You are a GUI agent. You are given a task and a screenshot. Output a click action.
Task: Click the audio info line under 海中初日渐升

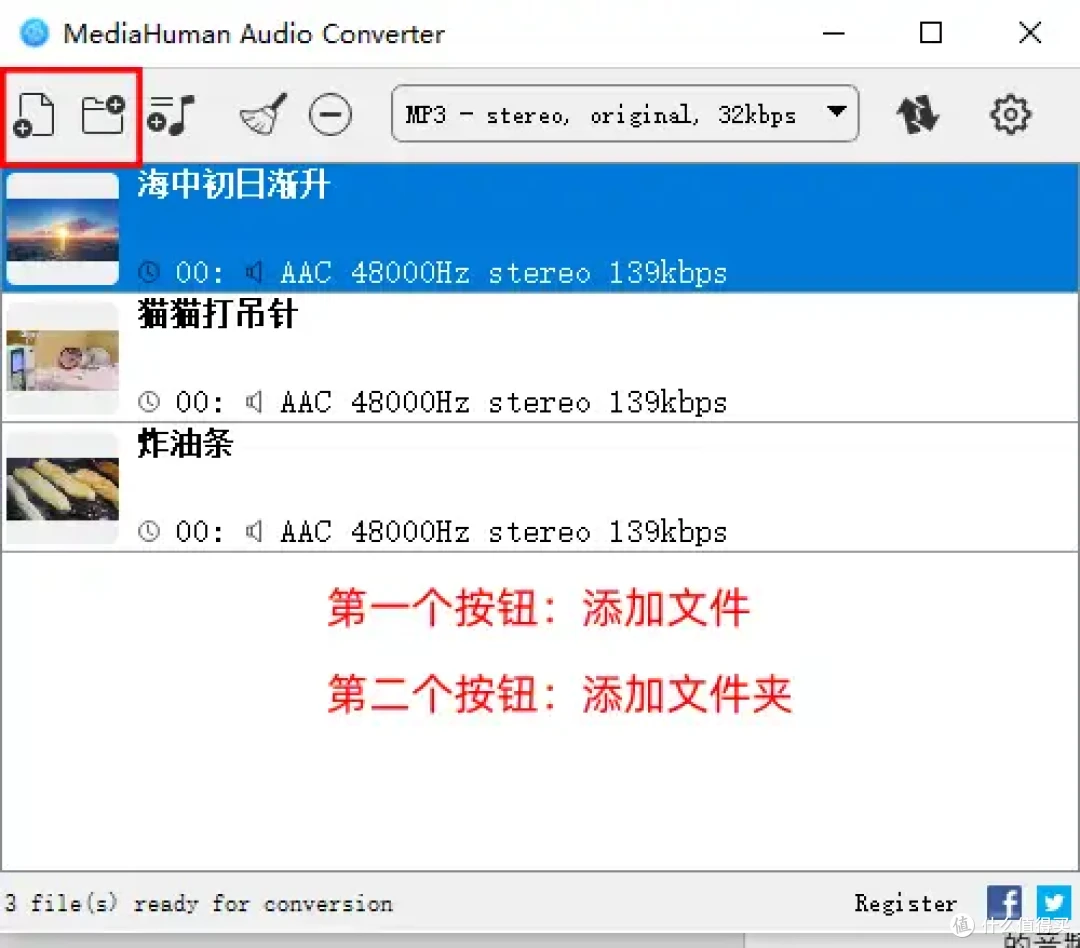click(x=433, y=273)
